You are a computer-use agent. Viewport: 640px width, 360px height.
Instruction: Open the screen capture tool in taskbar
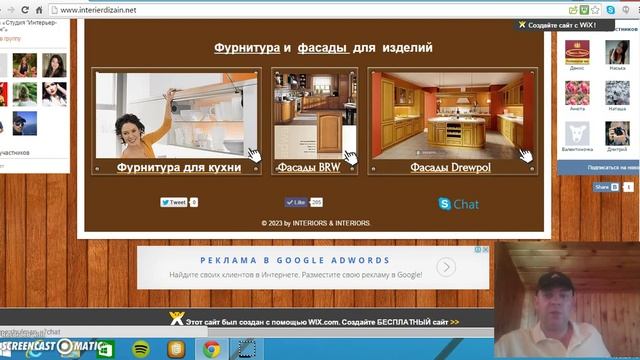point(247,349)
